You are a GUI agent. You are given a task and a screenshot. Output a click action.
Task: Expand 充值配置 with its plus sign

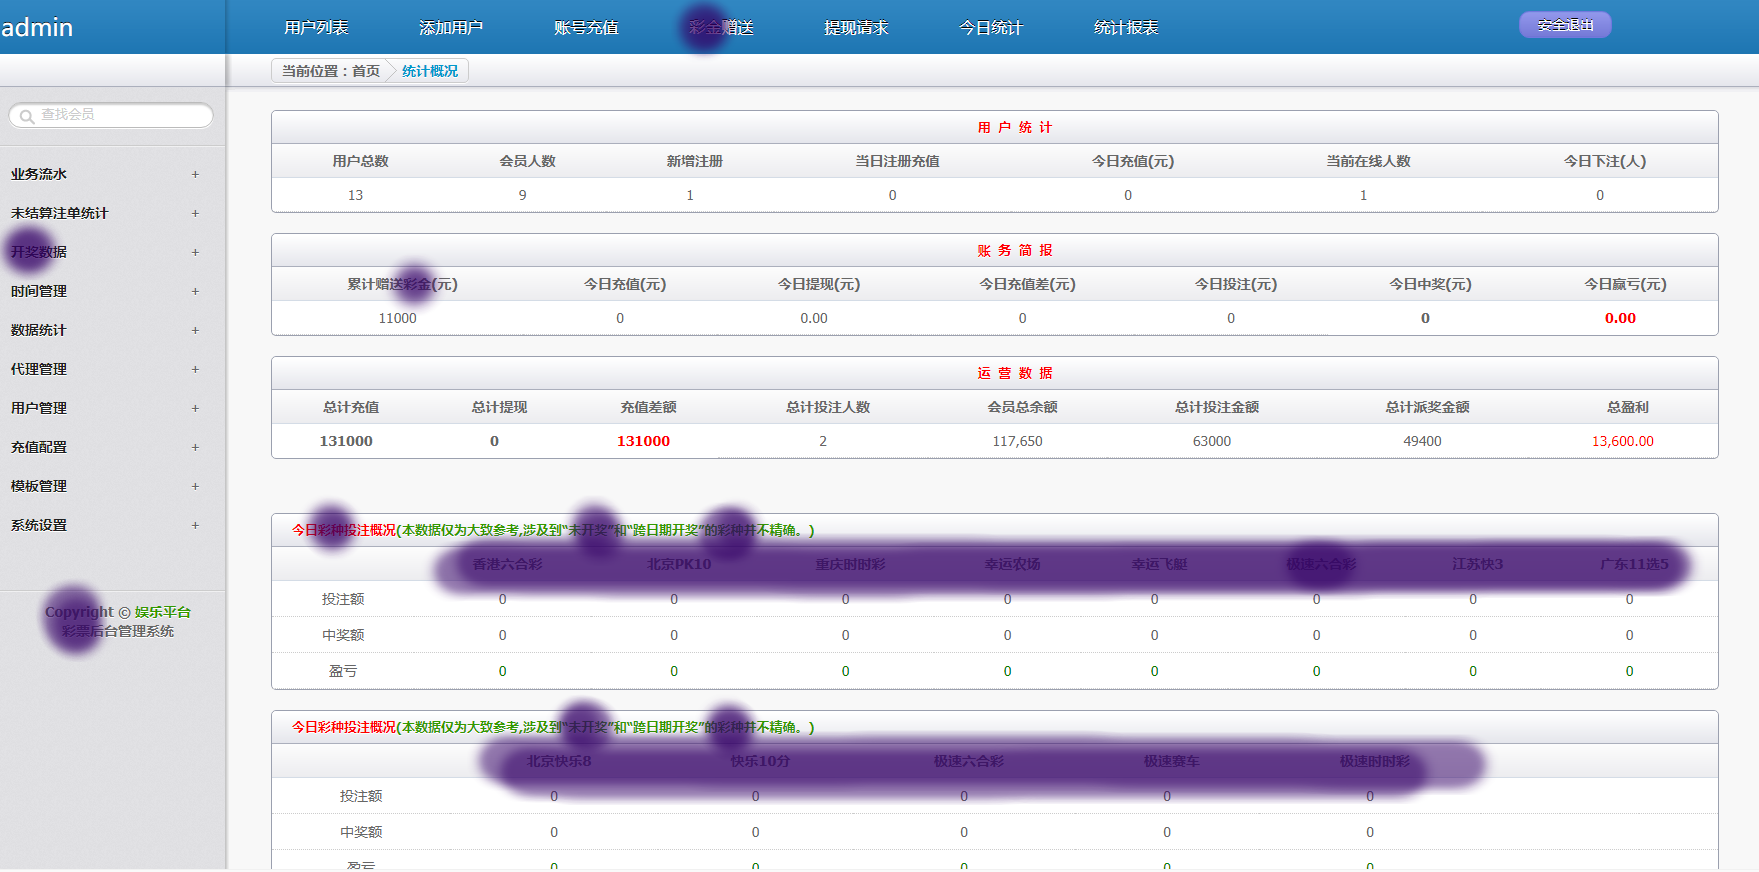tap(195, 447)
